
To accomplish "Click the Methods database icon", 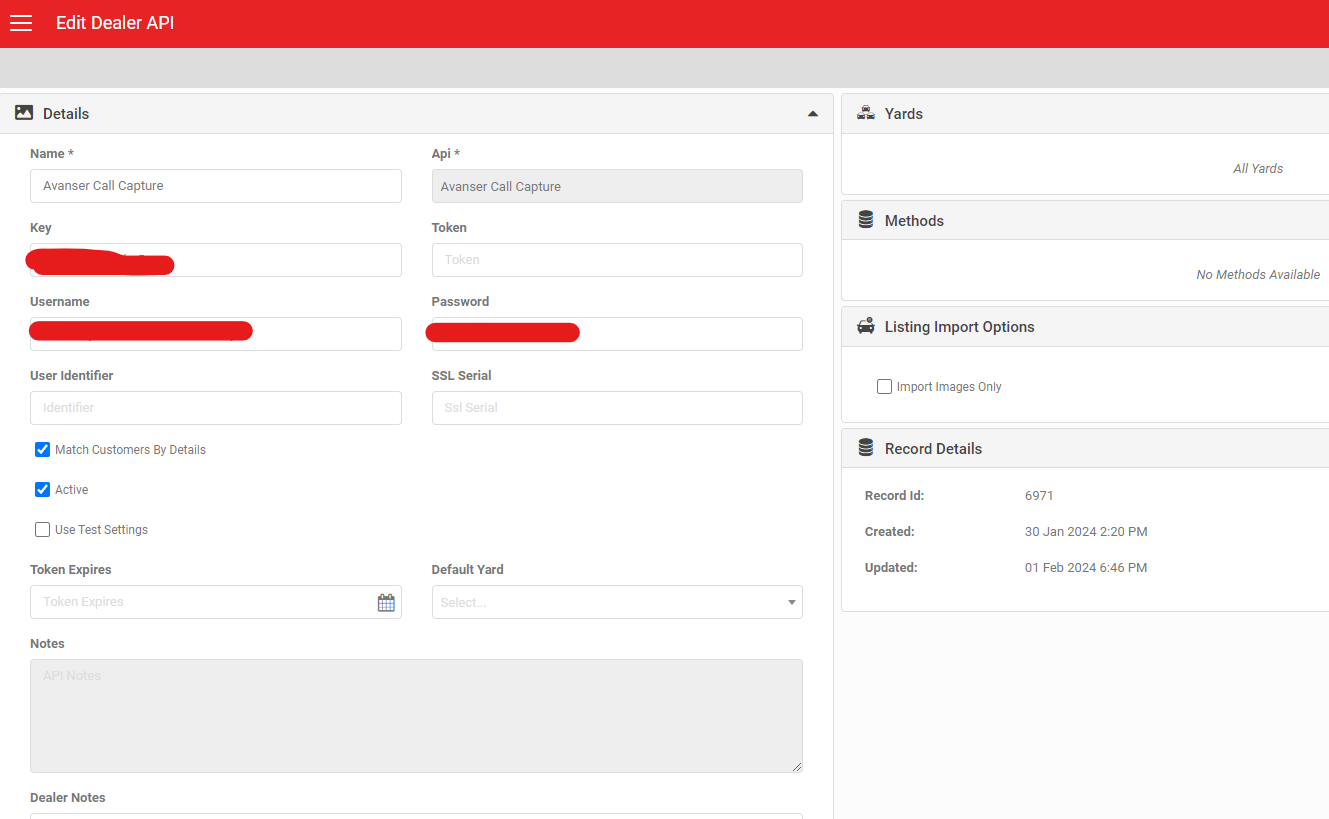I will click(x=866, y=220).
